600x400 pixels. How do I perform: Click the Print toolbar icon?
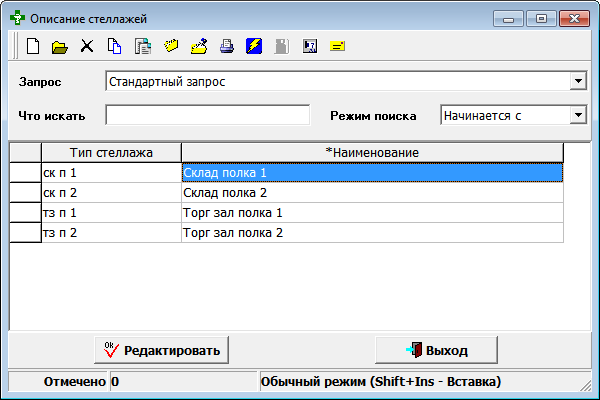[226, 46]
